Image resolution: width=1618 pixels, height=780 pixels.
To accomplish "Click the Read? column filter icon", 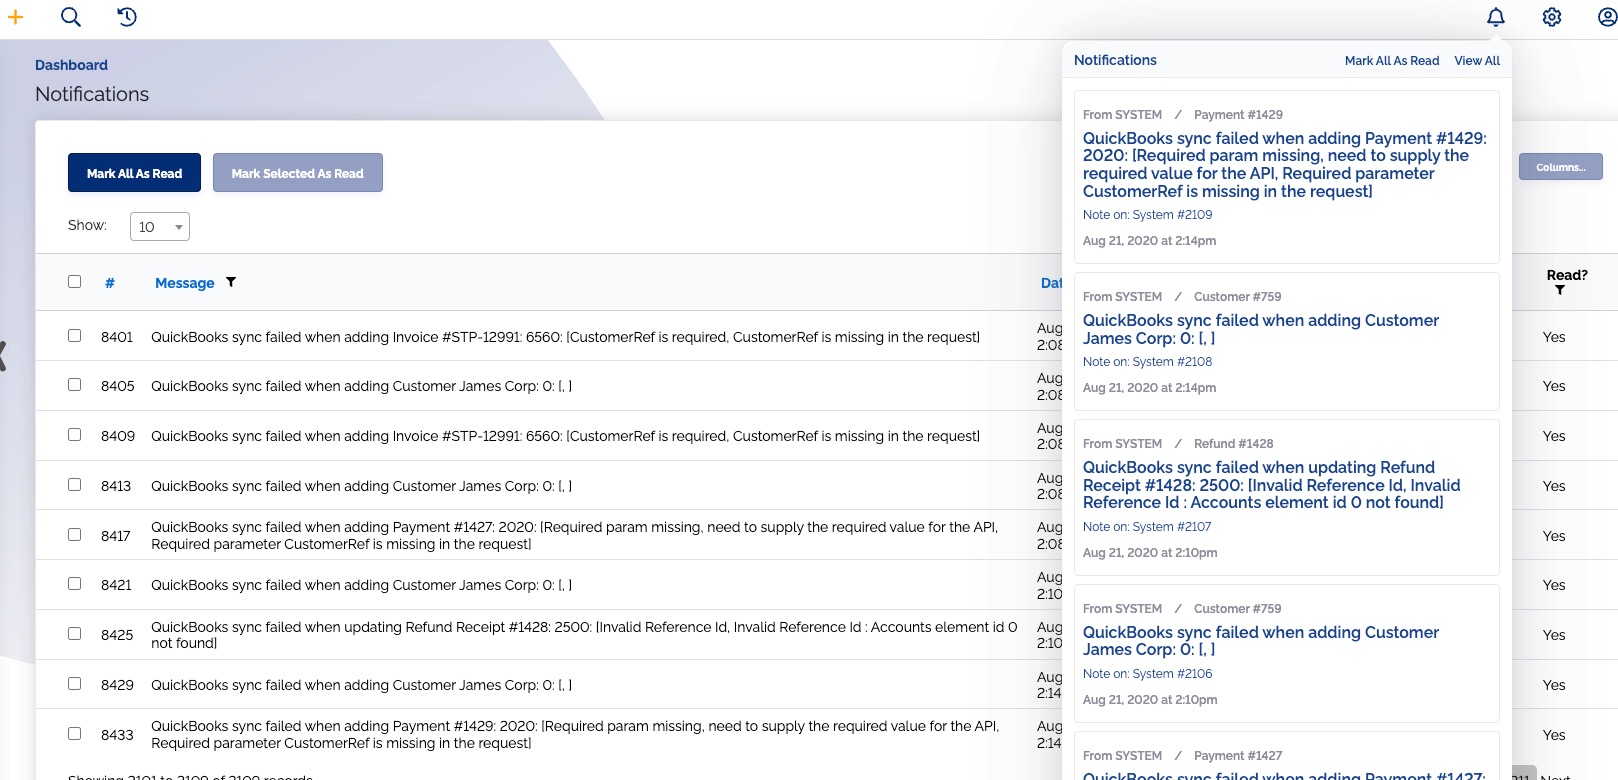I will click(1560, 290).
